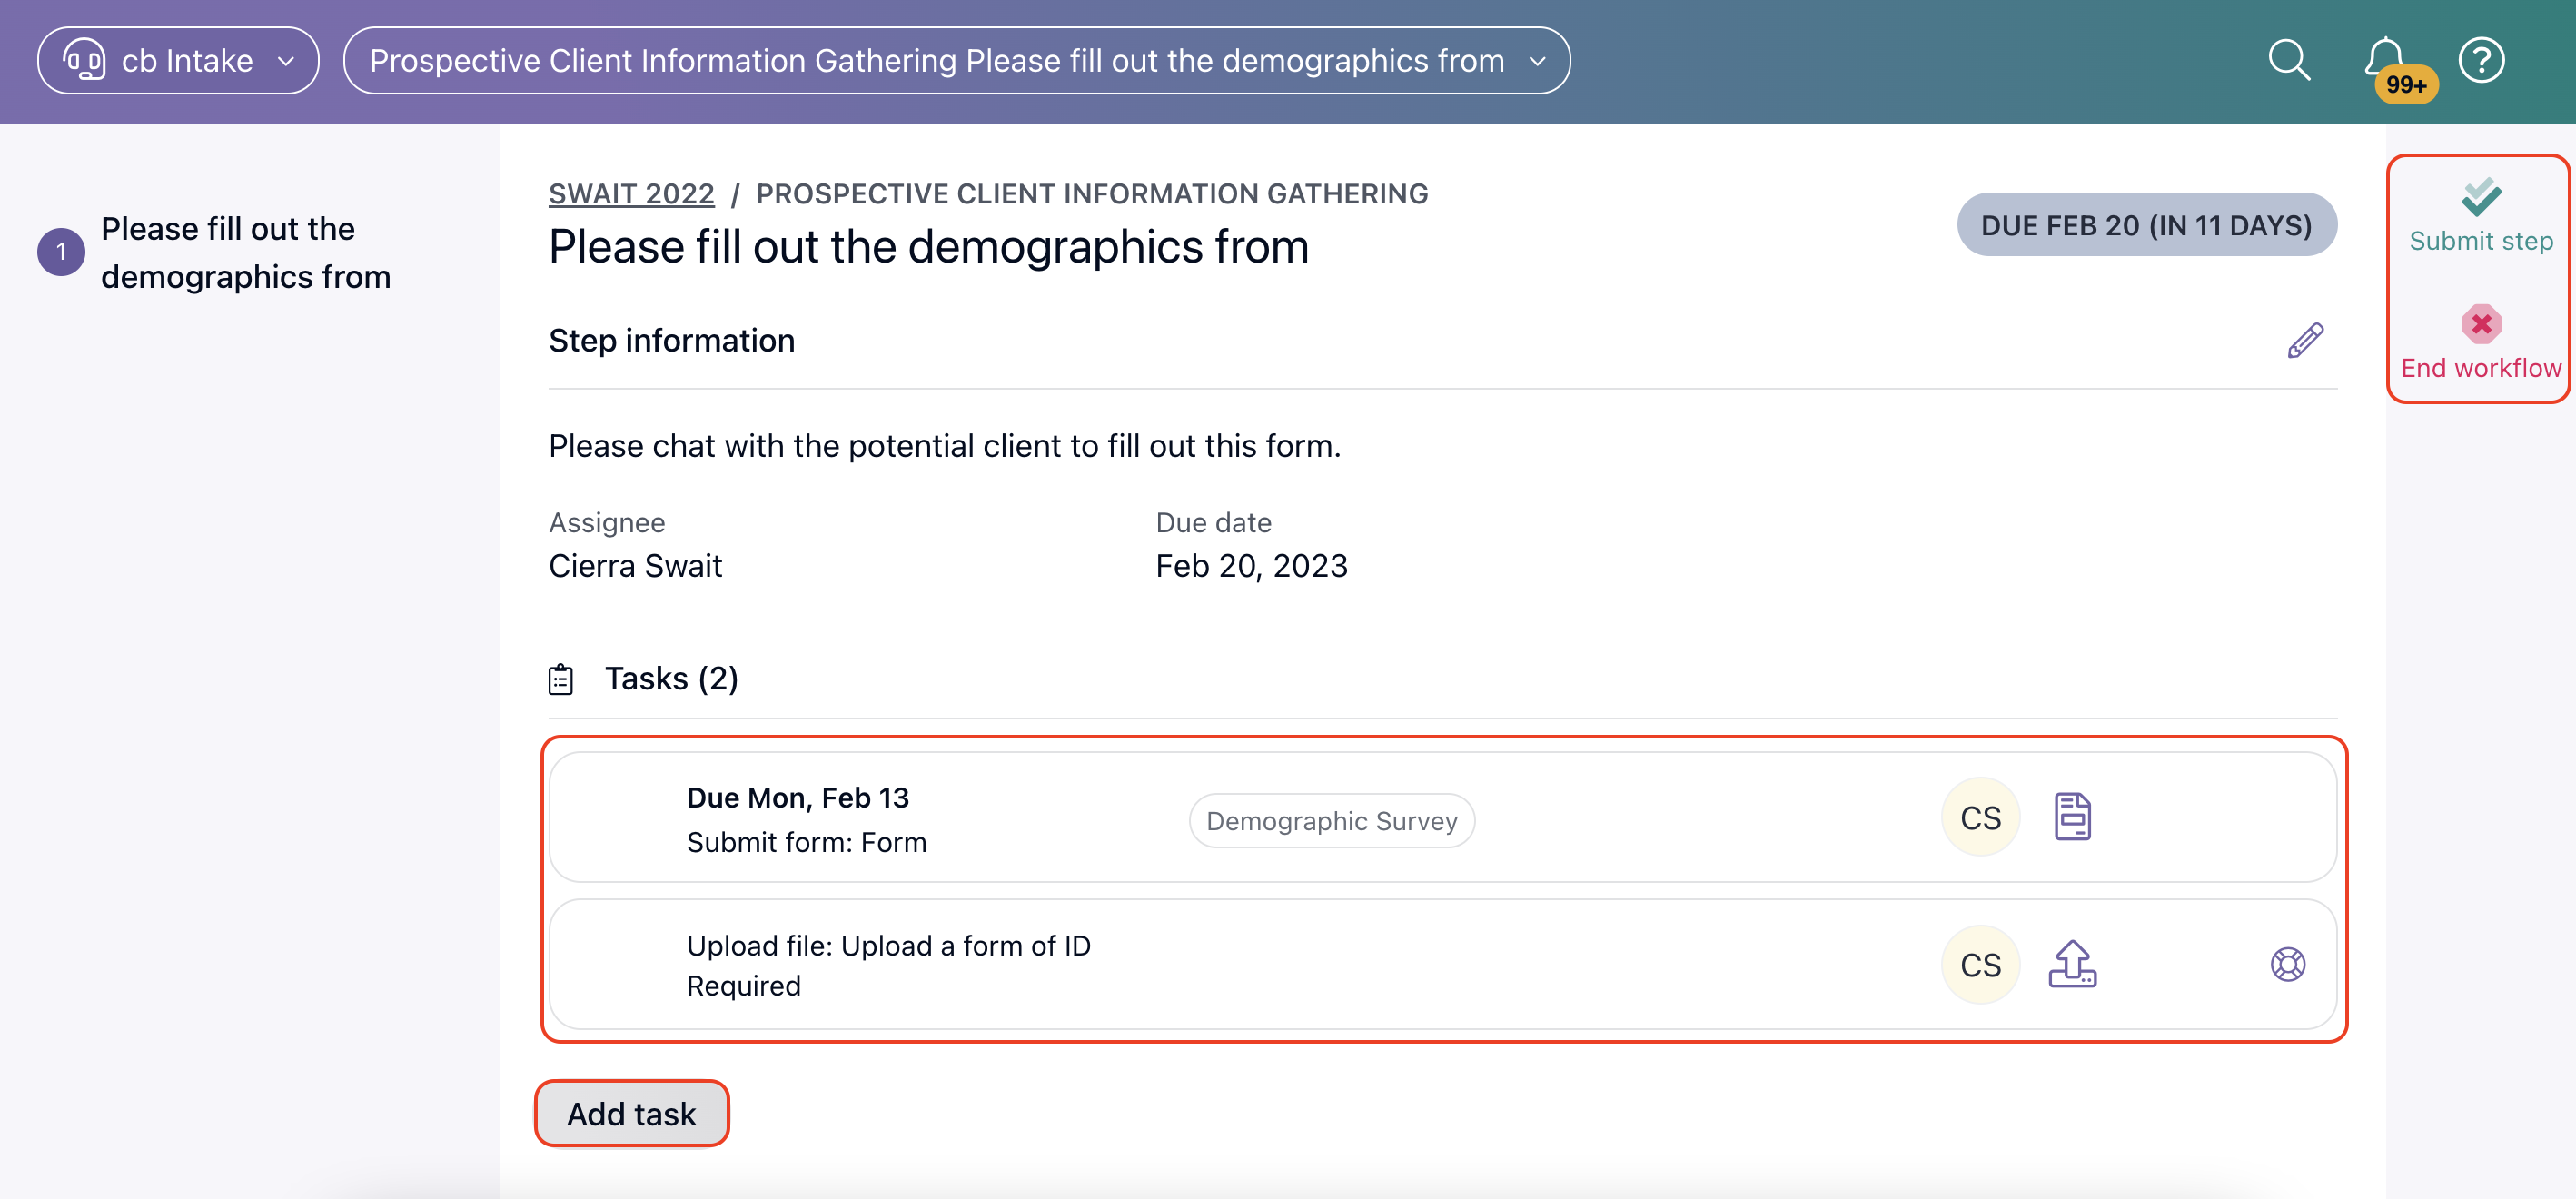The height and width of the screenshot is (1199, 2576).
Task: Click the DUE FEB 20 (IN 11 DAYS) badge
Action: coord(2146,225)
